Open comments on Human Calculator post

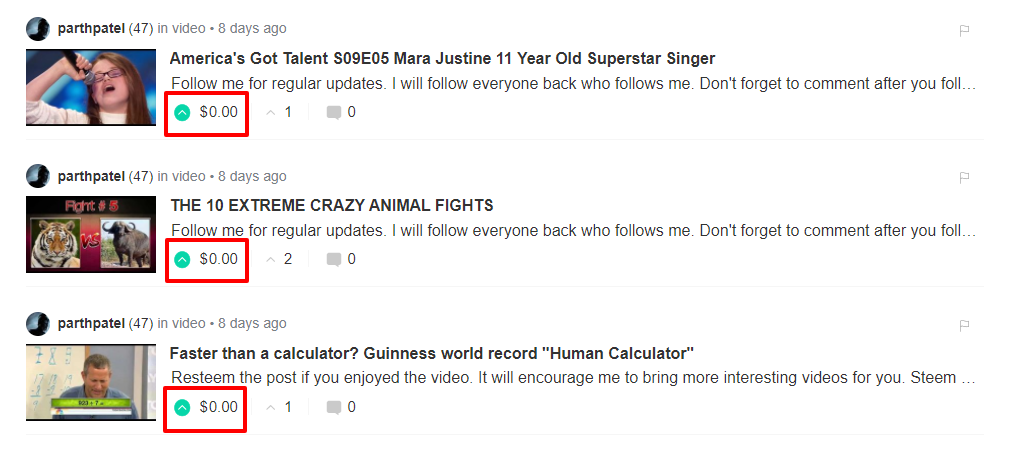[340, 408]
